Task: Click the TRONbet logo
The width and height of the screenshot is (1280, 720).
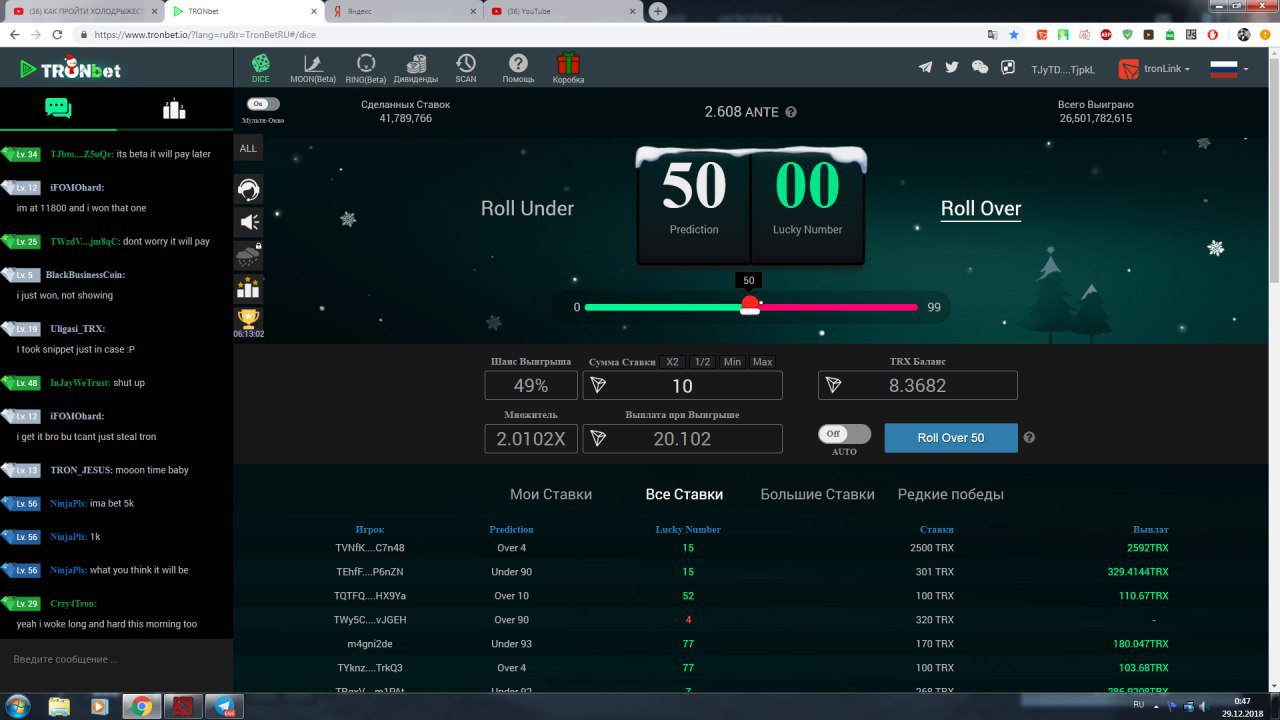Action: click(x=70, y=70)
